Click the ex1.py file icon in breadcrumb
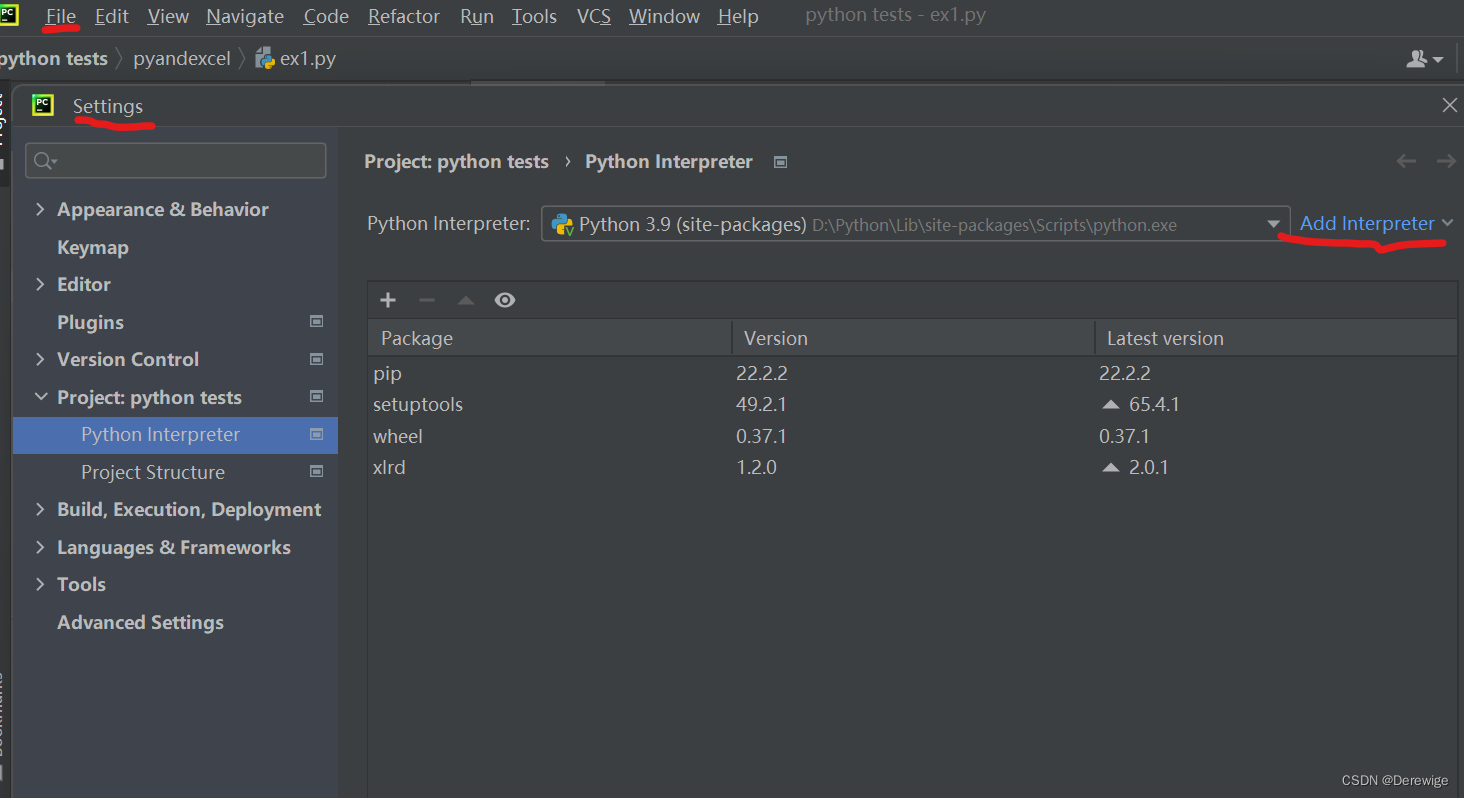This screenshot has width=1464, height=798. click(x=265, y=58)
